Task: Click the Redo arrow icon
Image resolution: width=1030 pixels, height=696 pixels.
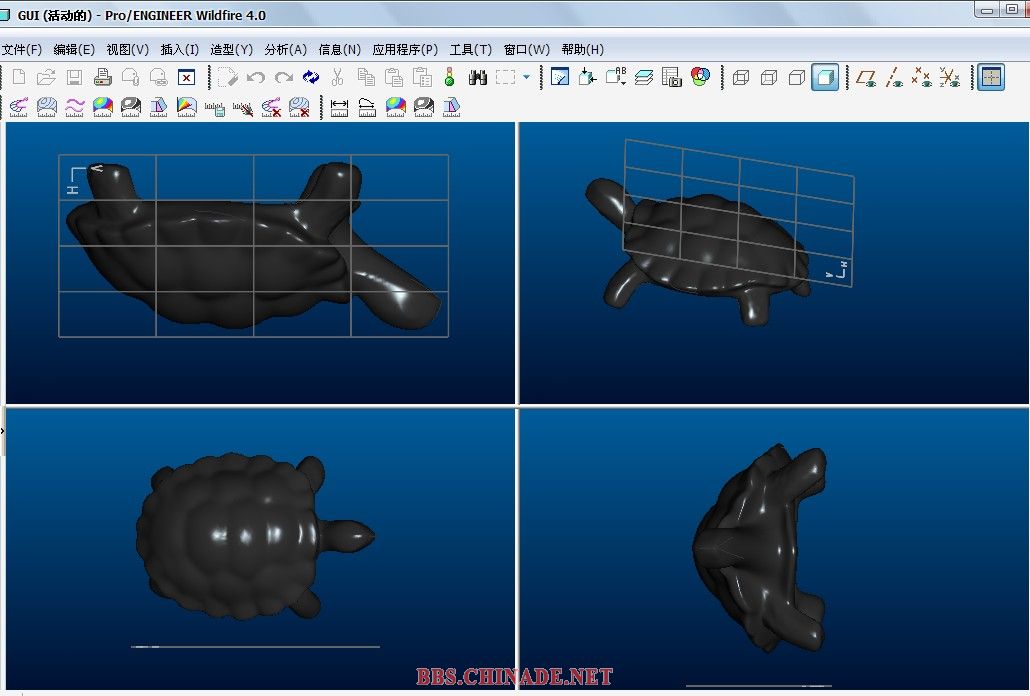Action: 284,77
